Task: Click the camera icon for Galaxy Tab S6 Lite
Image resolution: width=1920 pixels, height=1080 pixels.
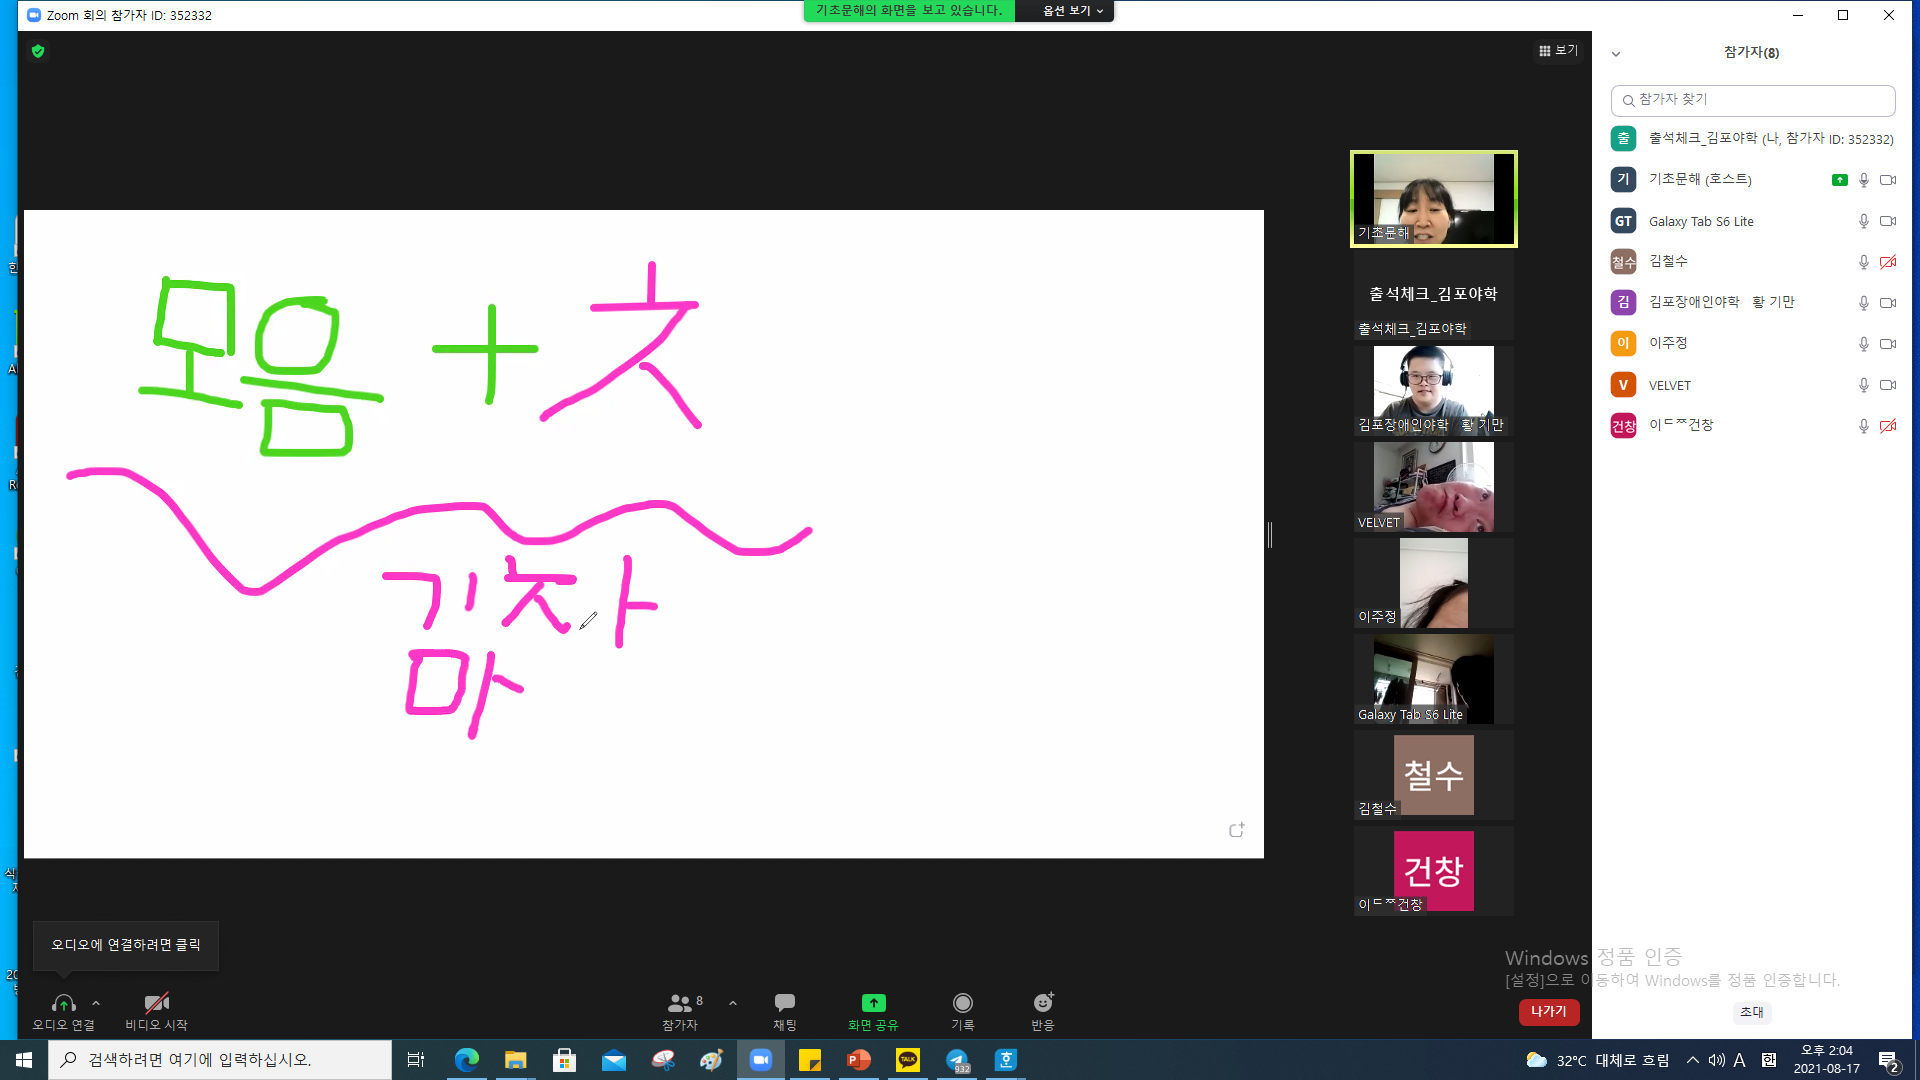Action: click(x=1888, y=221)
